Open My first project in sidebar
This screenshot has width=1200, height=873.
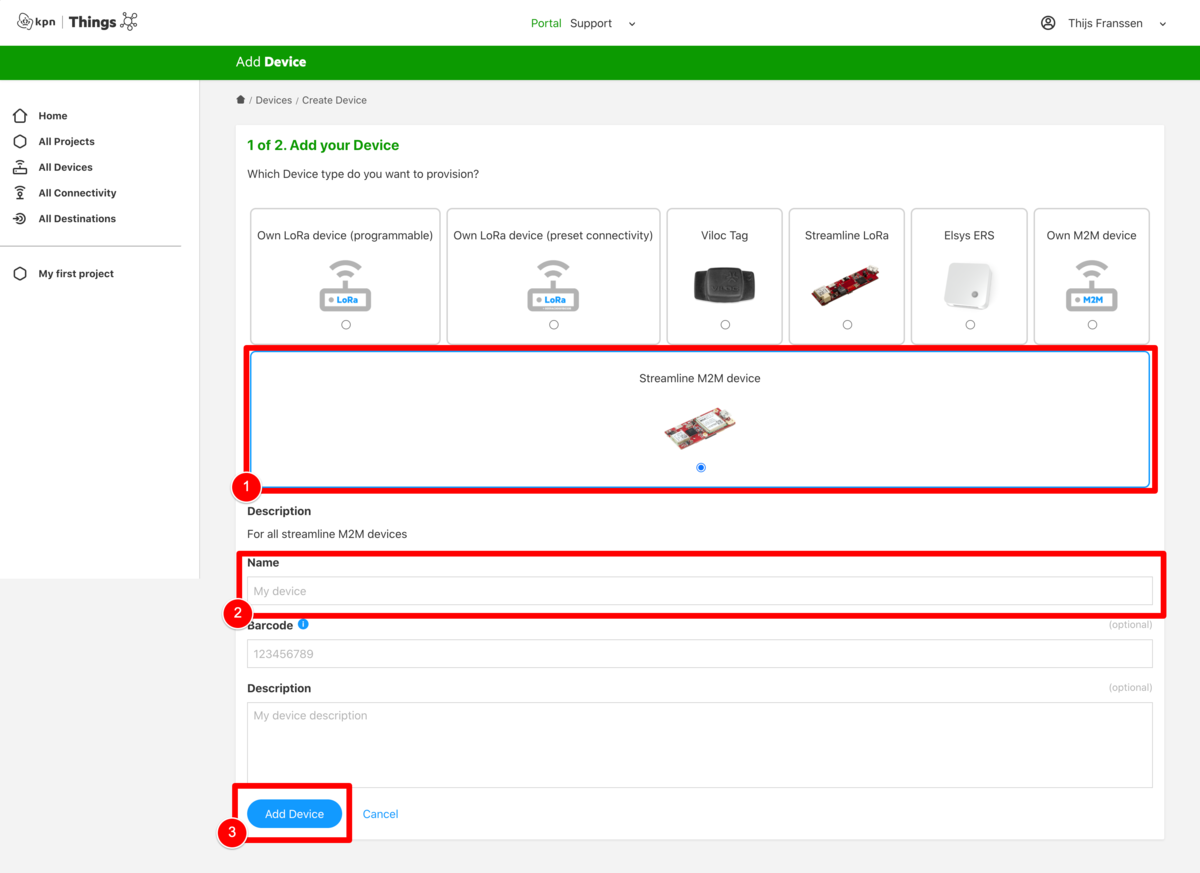[76, 274]
